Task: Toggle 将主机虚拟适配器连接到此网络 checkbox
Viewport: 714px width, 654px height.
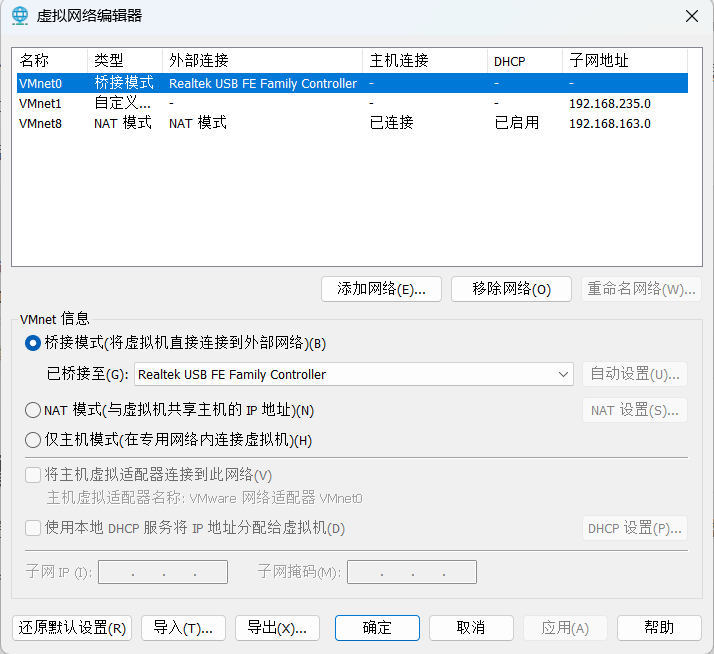Action: (x=33, y=475)
